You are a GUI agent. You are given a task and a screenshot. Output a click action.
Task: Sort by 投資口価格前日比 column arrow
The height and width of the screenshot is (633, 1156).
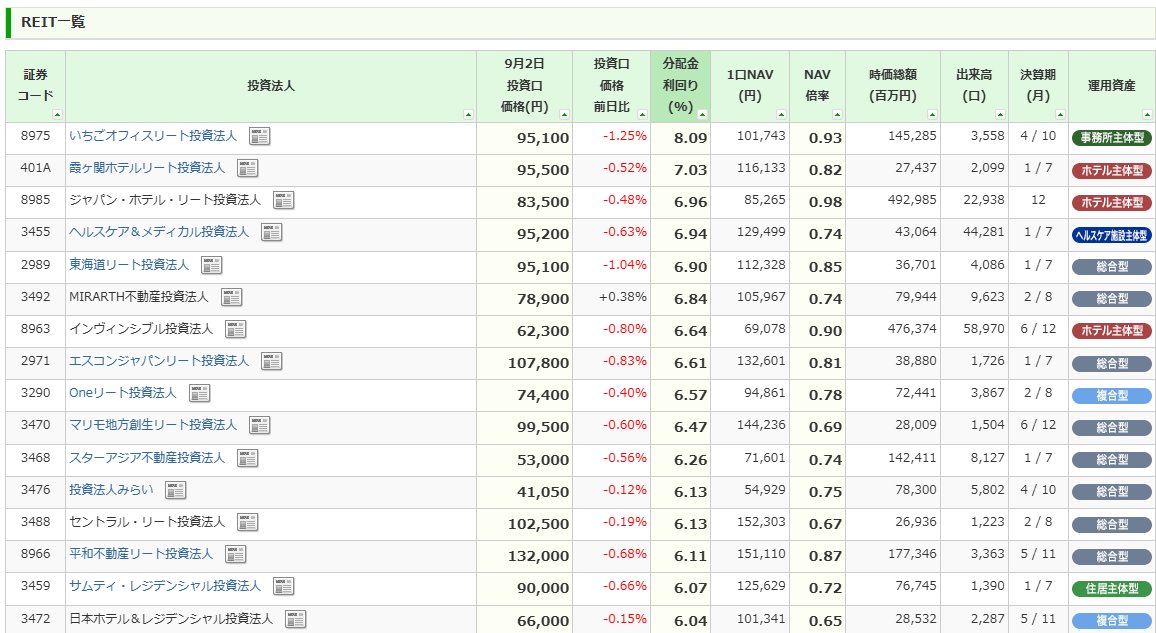click(642, 115)
